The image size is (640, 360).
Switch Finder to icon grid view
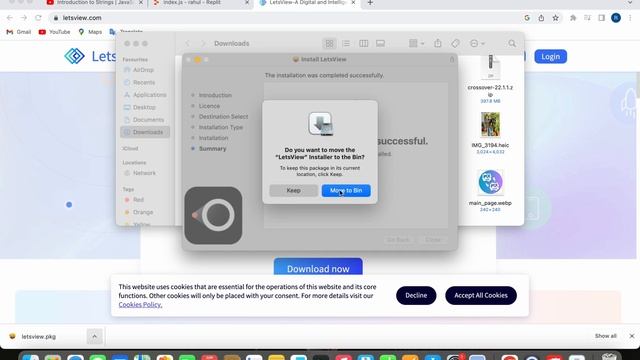coord(329,43)
